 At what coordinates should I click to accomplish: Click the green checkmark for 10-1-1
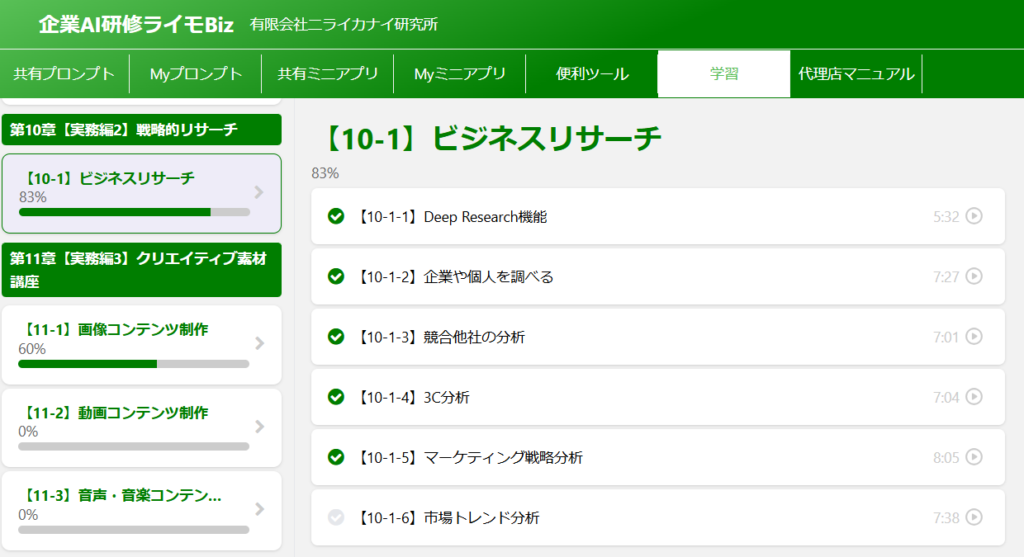(x=336, y=216)
